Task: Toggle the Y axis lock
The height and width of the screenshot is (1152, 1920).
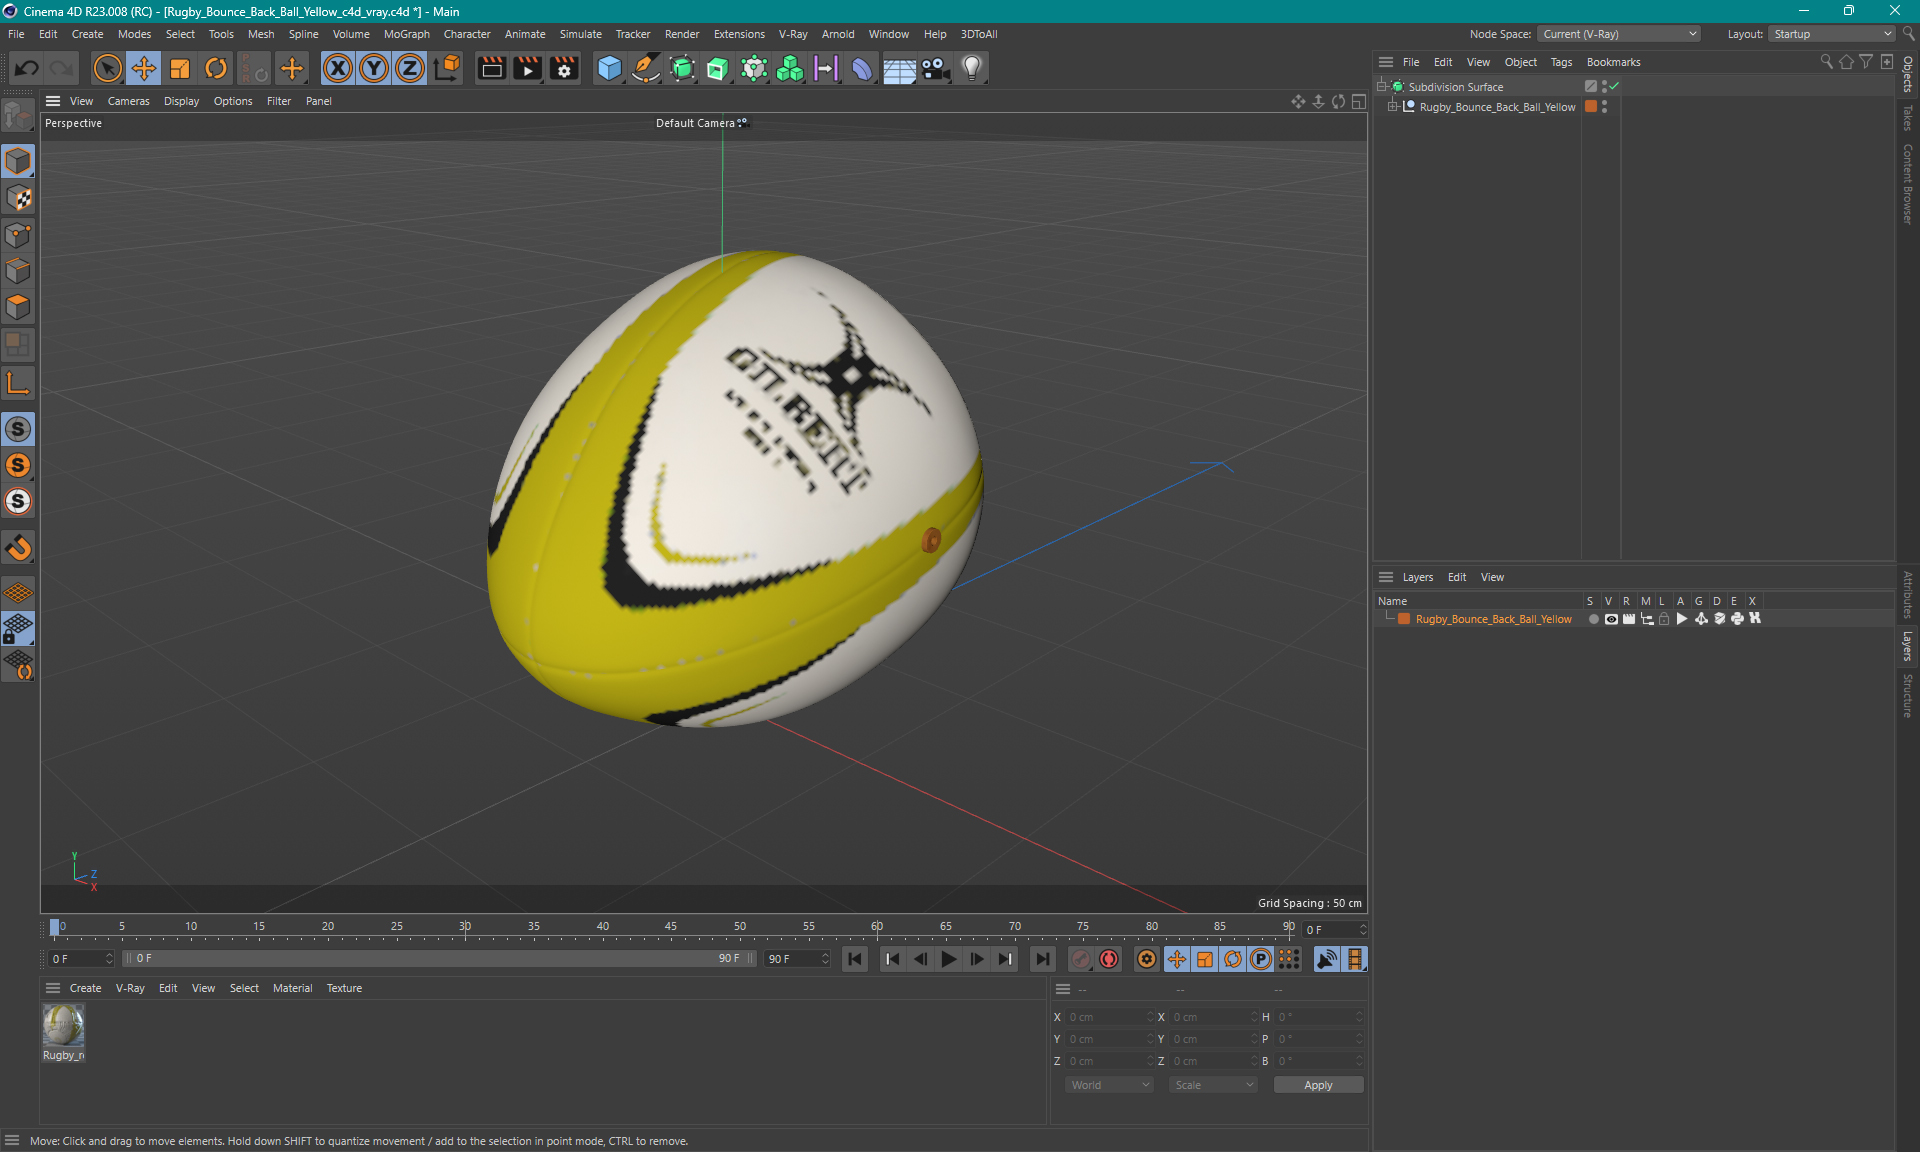Action: coord(374,68)
